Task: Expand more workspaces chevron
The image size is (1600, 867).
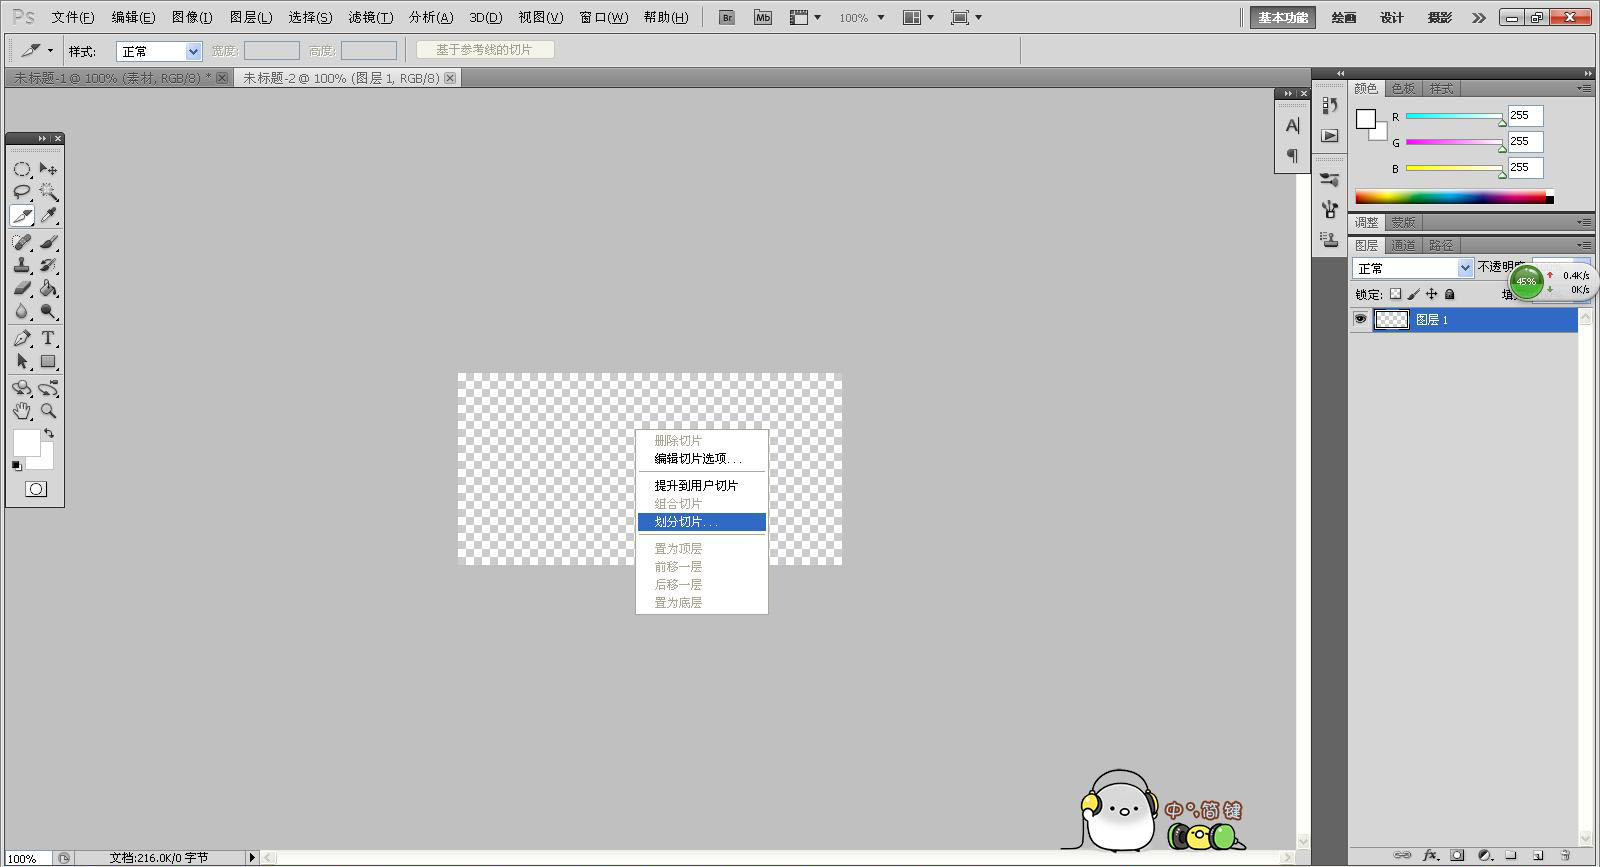Action: pos(1479,18)
